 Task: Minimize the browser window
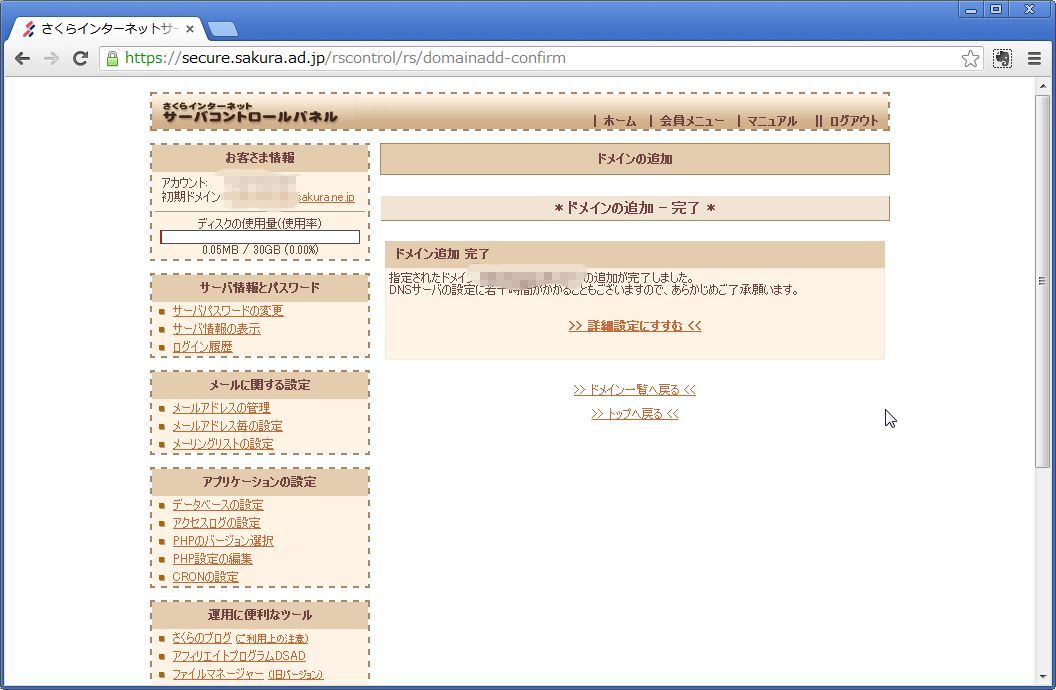(x=970, y=9)
